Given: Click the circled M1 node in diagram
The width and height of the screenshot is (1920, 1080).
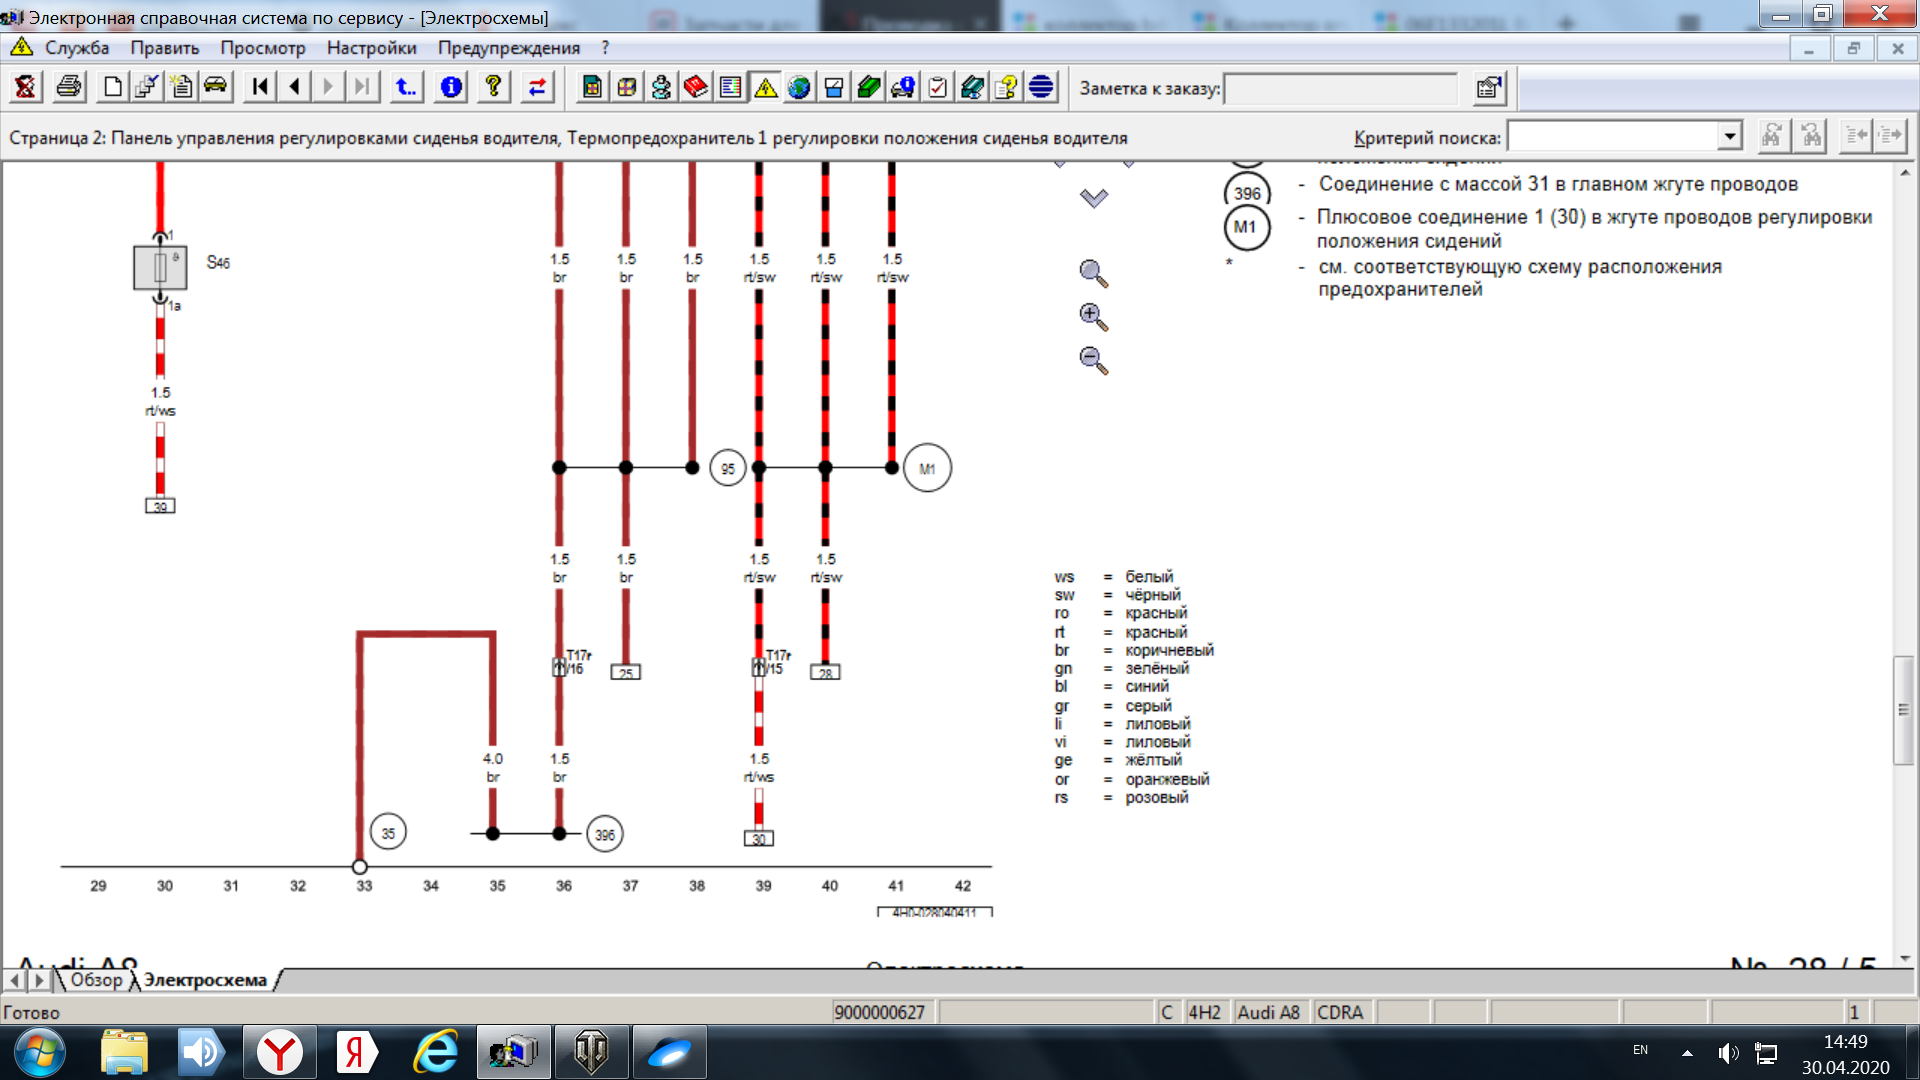Looking at the screenshot, I should [x=927, y=468].
